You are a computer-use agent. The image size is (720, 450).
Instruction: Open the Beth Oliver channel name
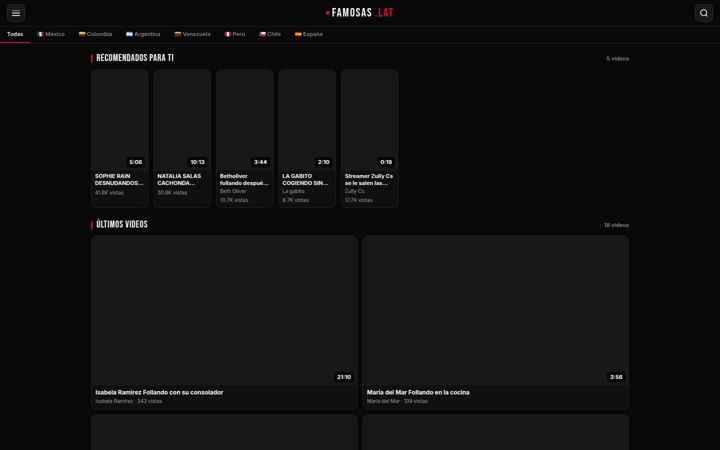click(x=233, y=191)
